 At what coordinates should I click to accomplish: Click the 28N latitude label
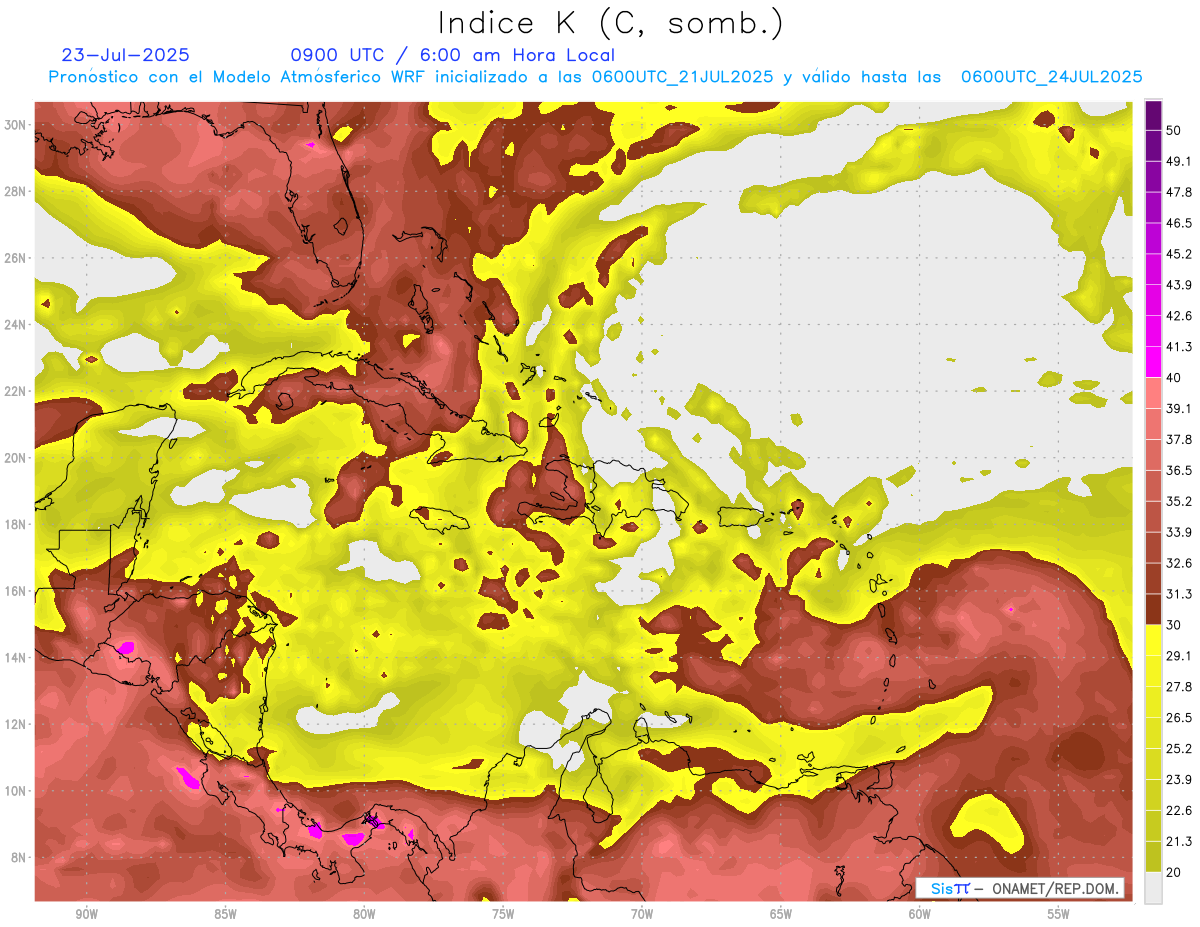coord(15,191)
